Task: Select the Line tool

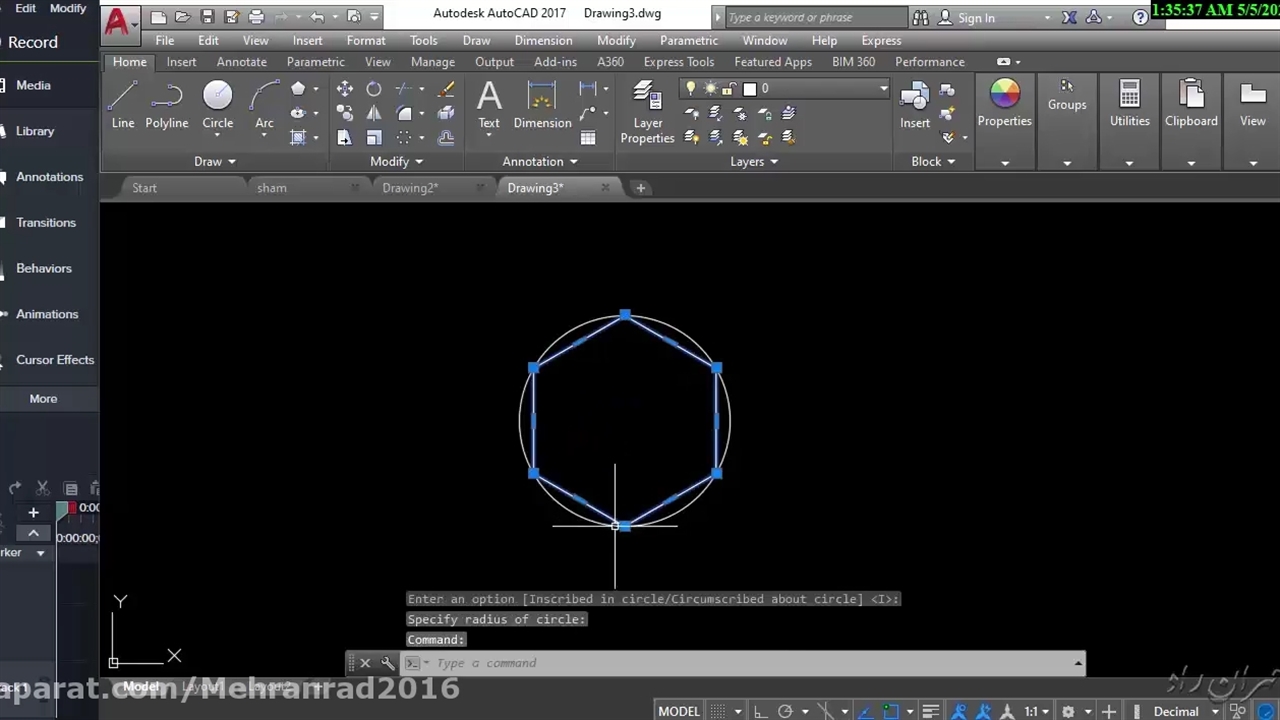Action: [123, 105]
